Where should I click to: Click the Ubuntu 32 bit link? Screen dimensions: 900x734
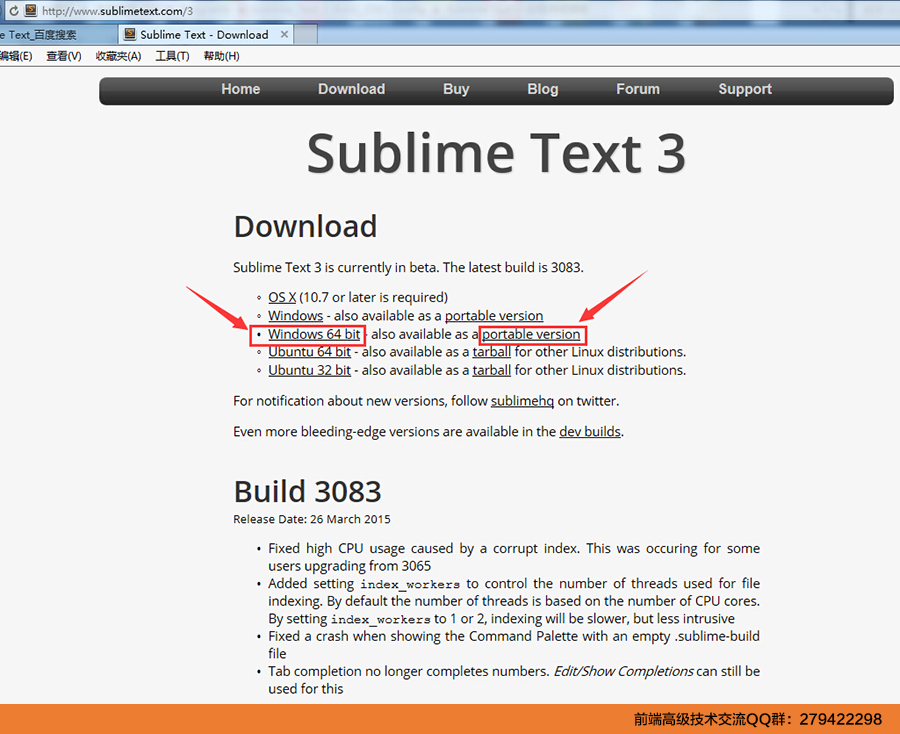pos(309,369)
